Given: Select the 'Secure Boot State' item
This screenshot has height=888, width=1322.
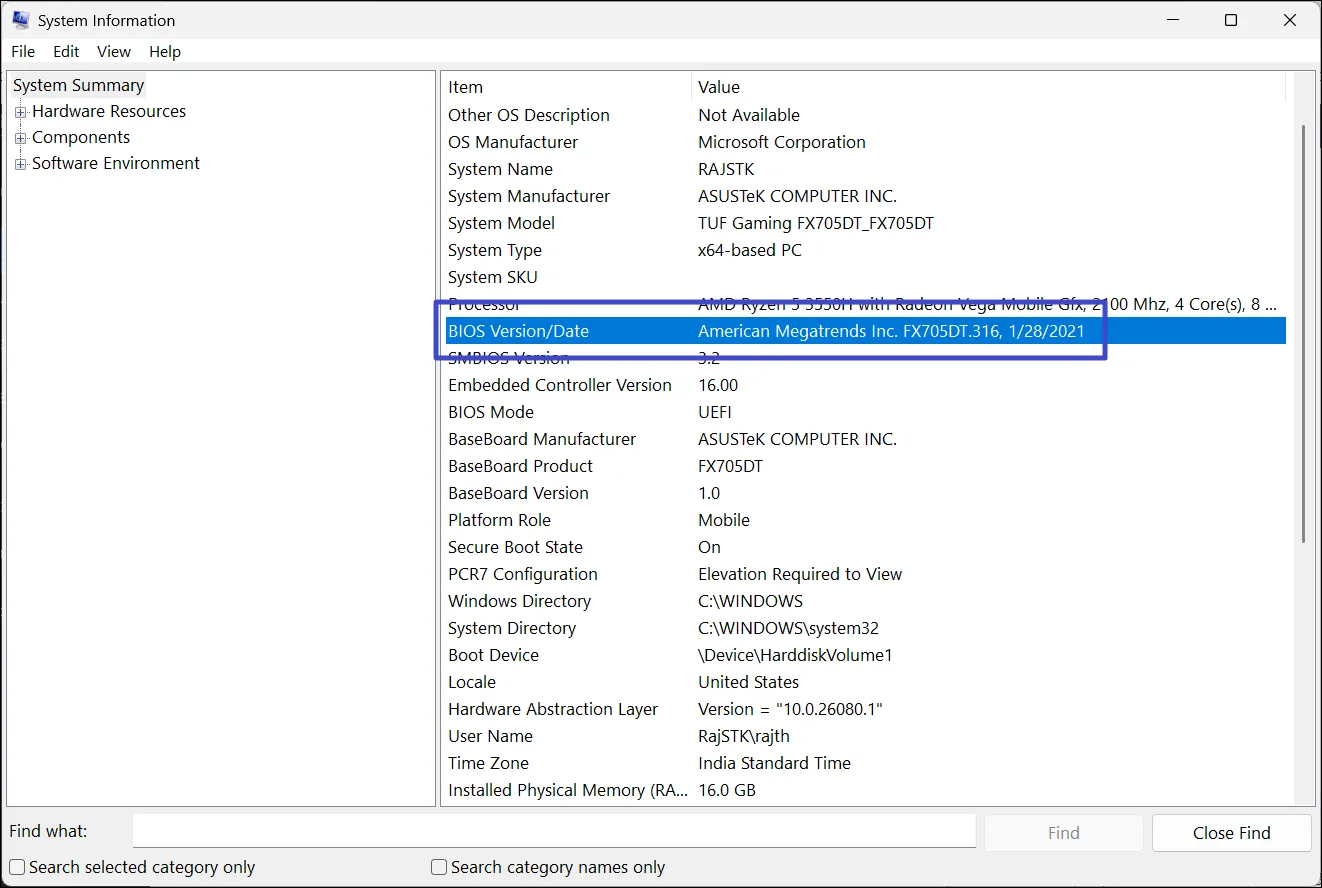Looking at the screenshot, I should 515,547.
